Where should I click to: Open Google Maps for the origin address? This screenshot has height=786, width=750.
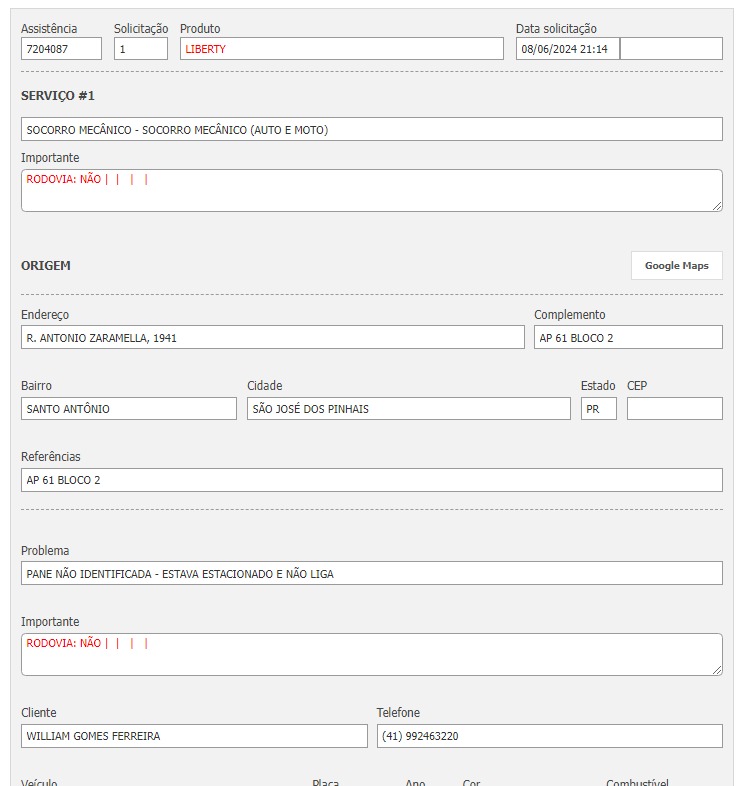click(x=676, y=266)
